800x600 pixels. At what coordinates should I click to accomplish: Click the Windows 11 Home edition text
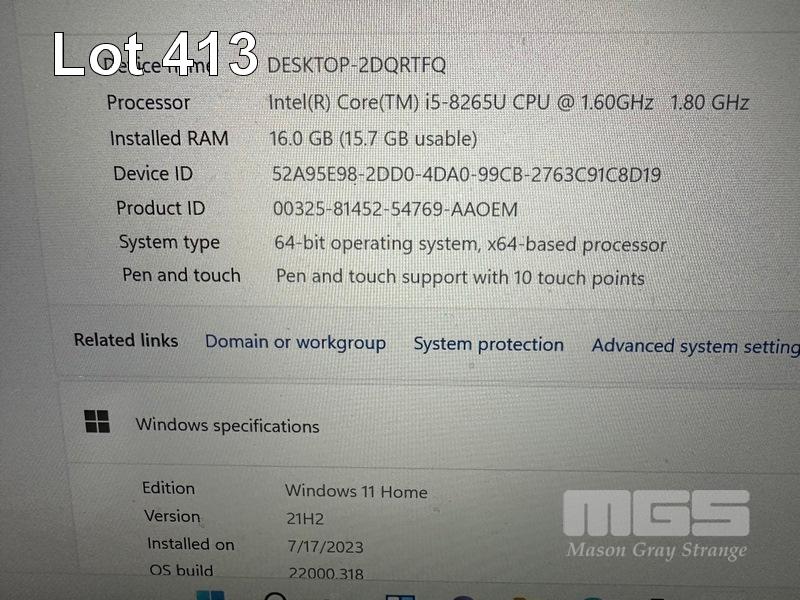(x=356, y=491)
